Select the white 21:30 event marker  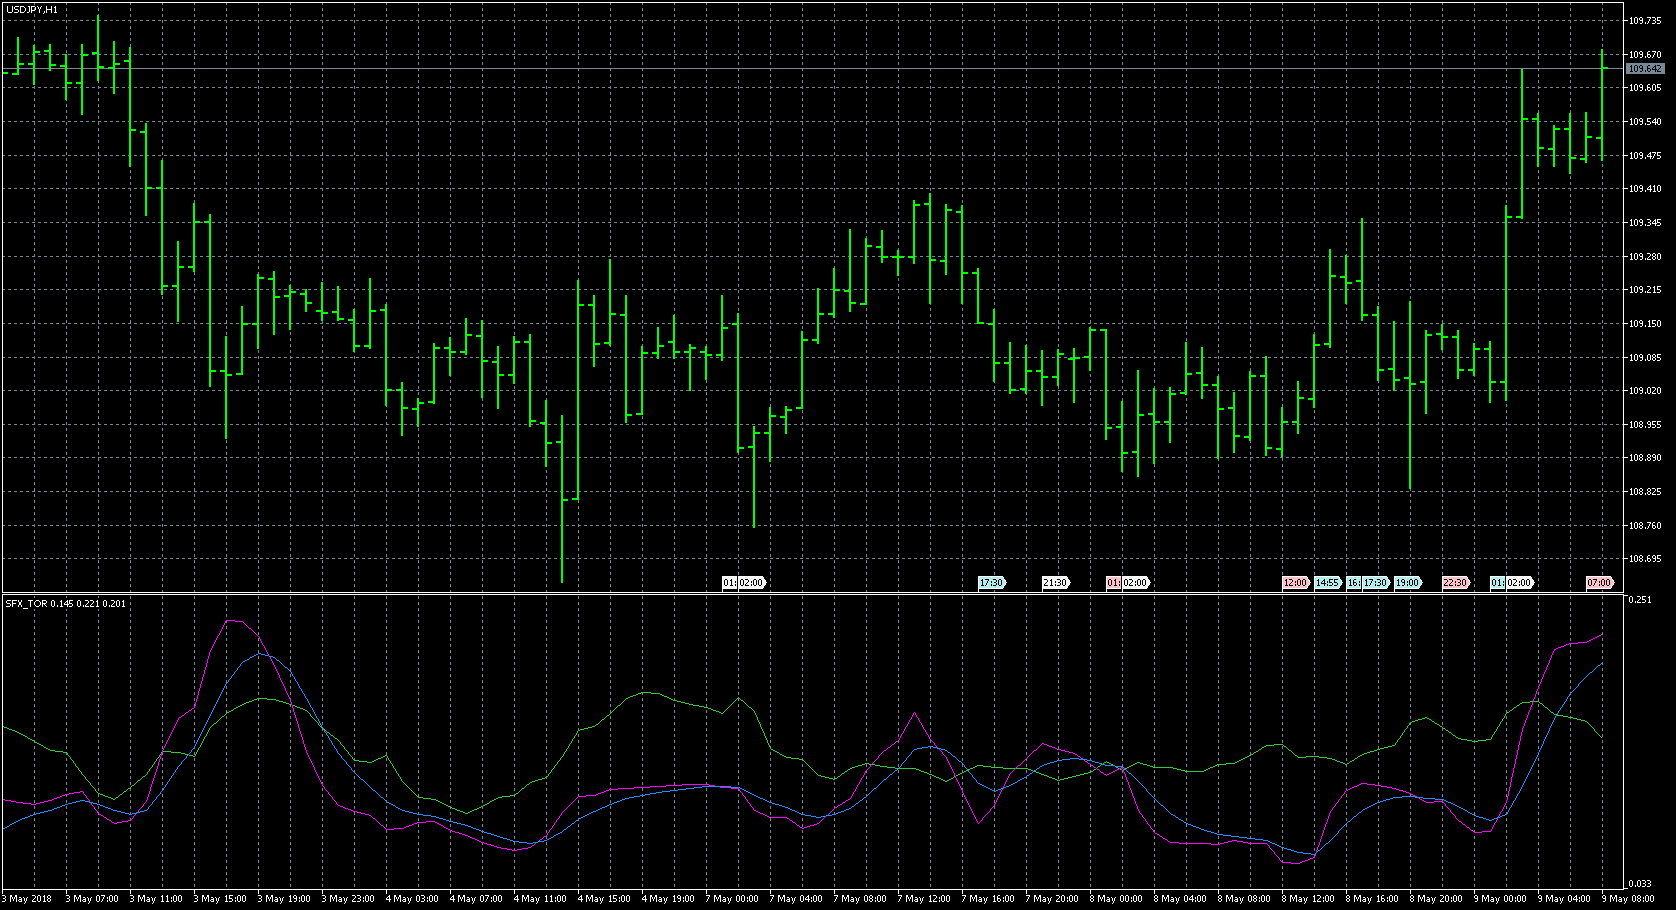1055,583
